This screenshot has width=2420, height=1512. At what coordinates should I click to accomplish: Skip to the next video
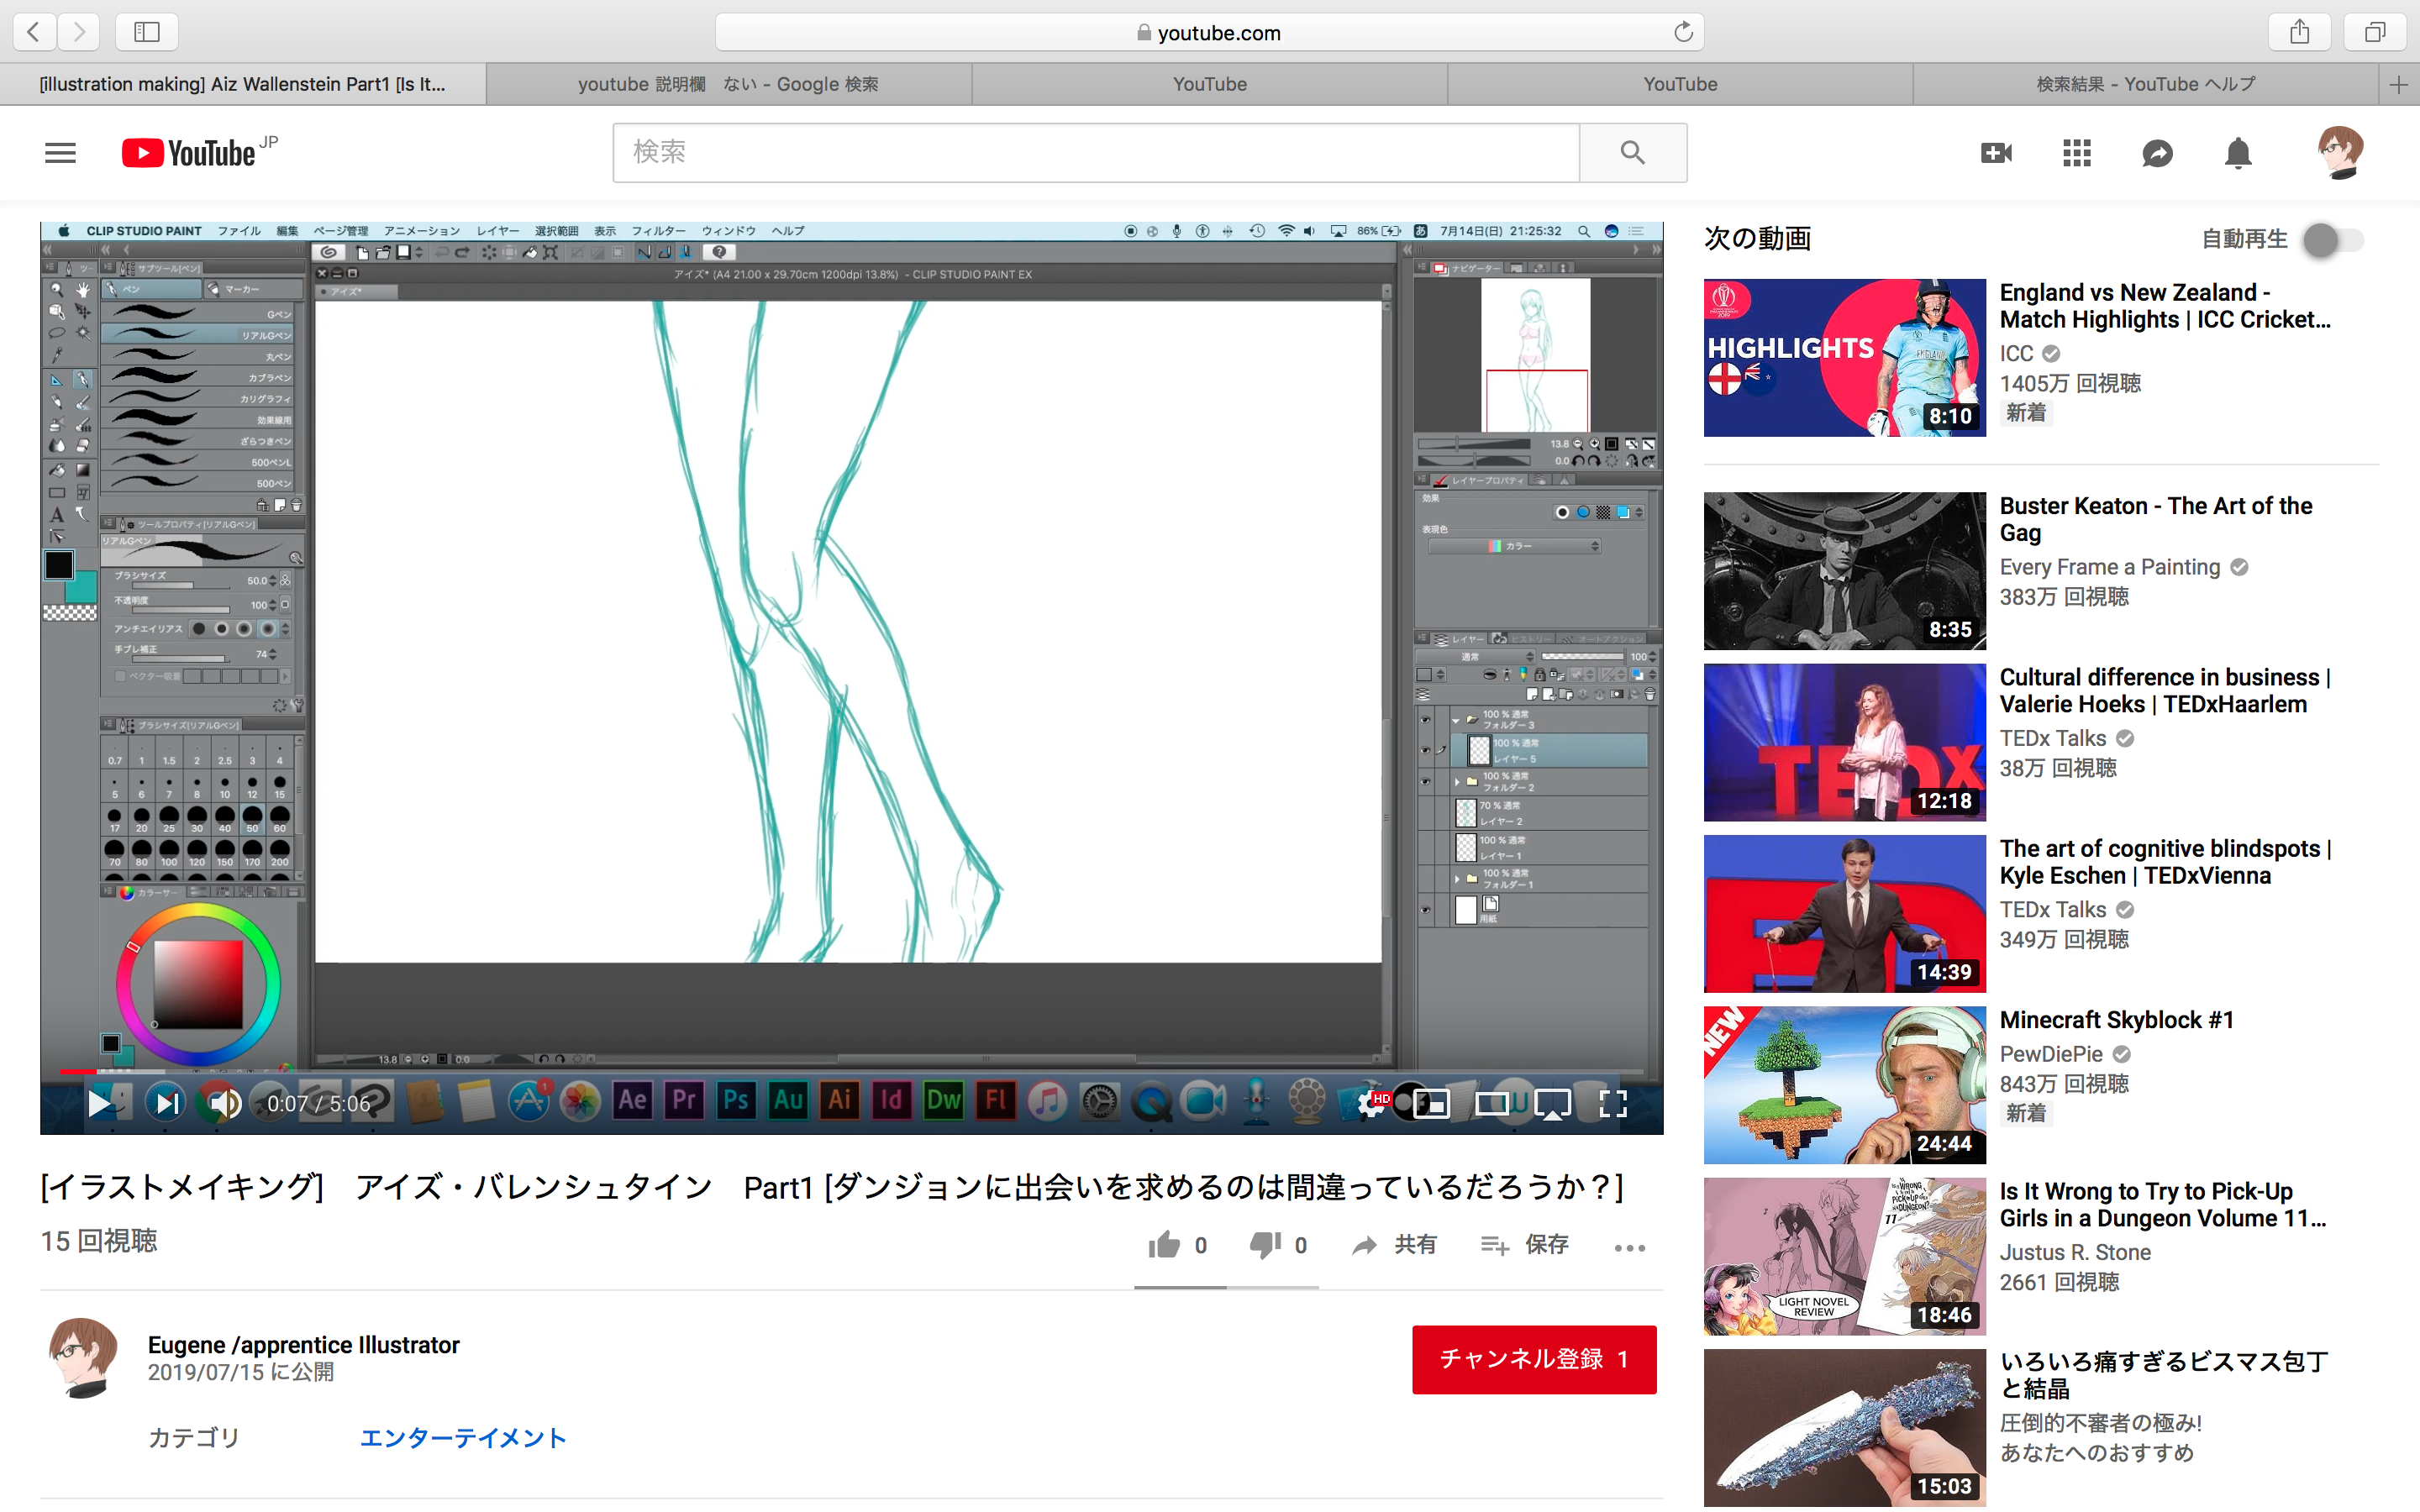click(x=166, y=1103)
